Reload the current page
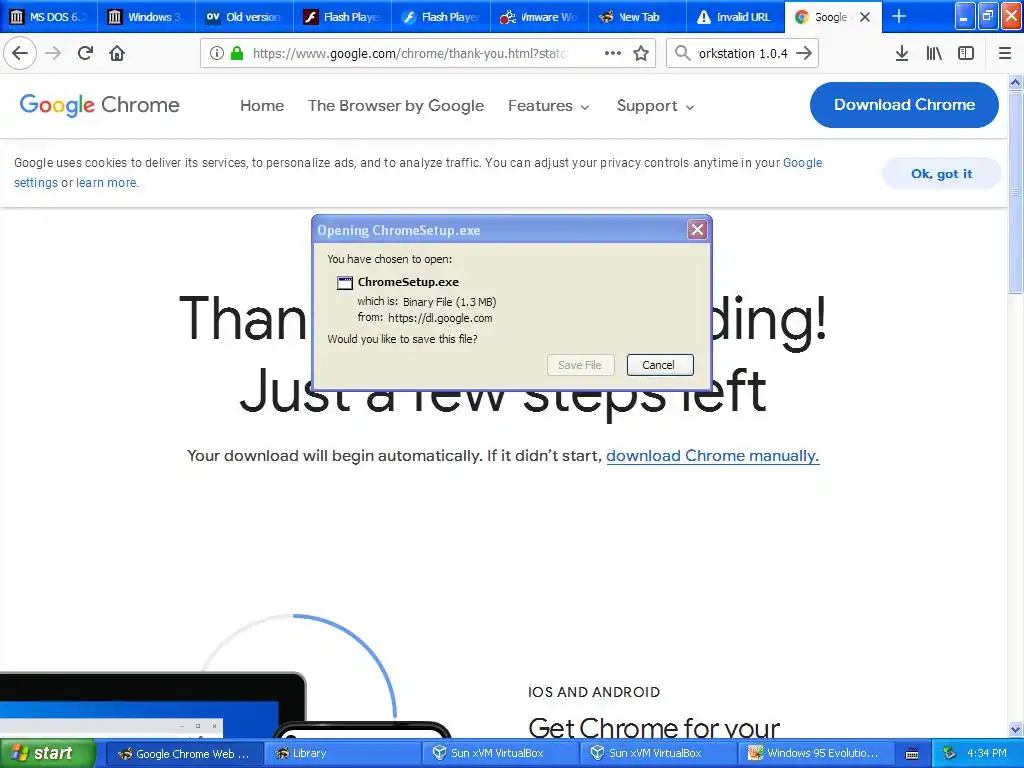The width and height of the screenshot is (1024, 768). (x=85, y=53)
